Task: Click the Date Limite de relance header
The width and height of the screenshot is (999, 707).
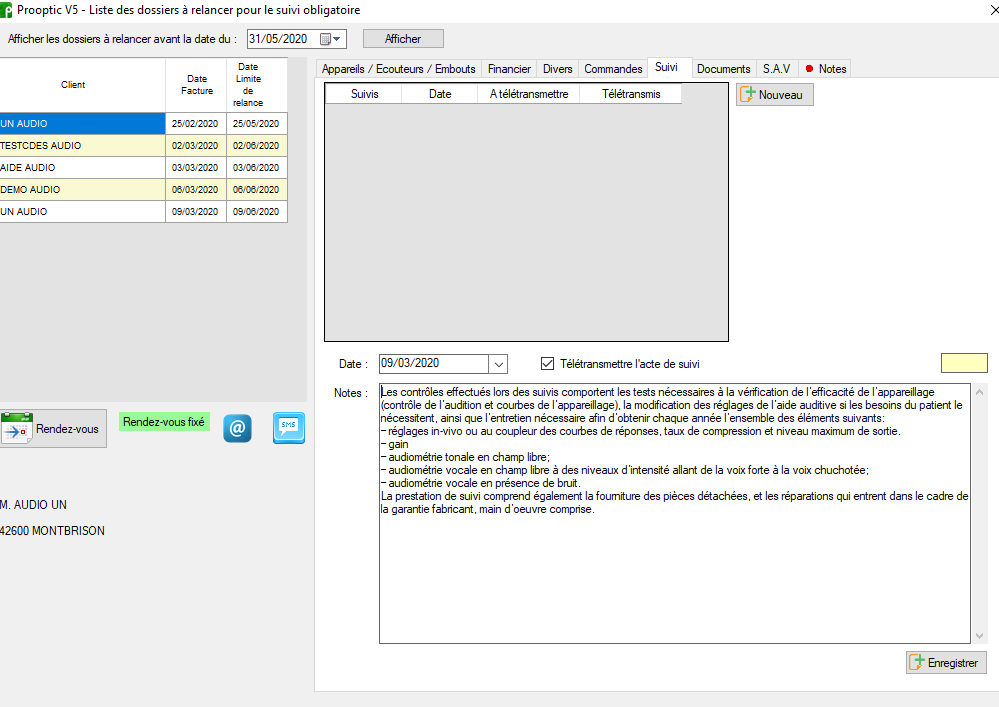Action: [257, 85]
